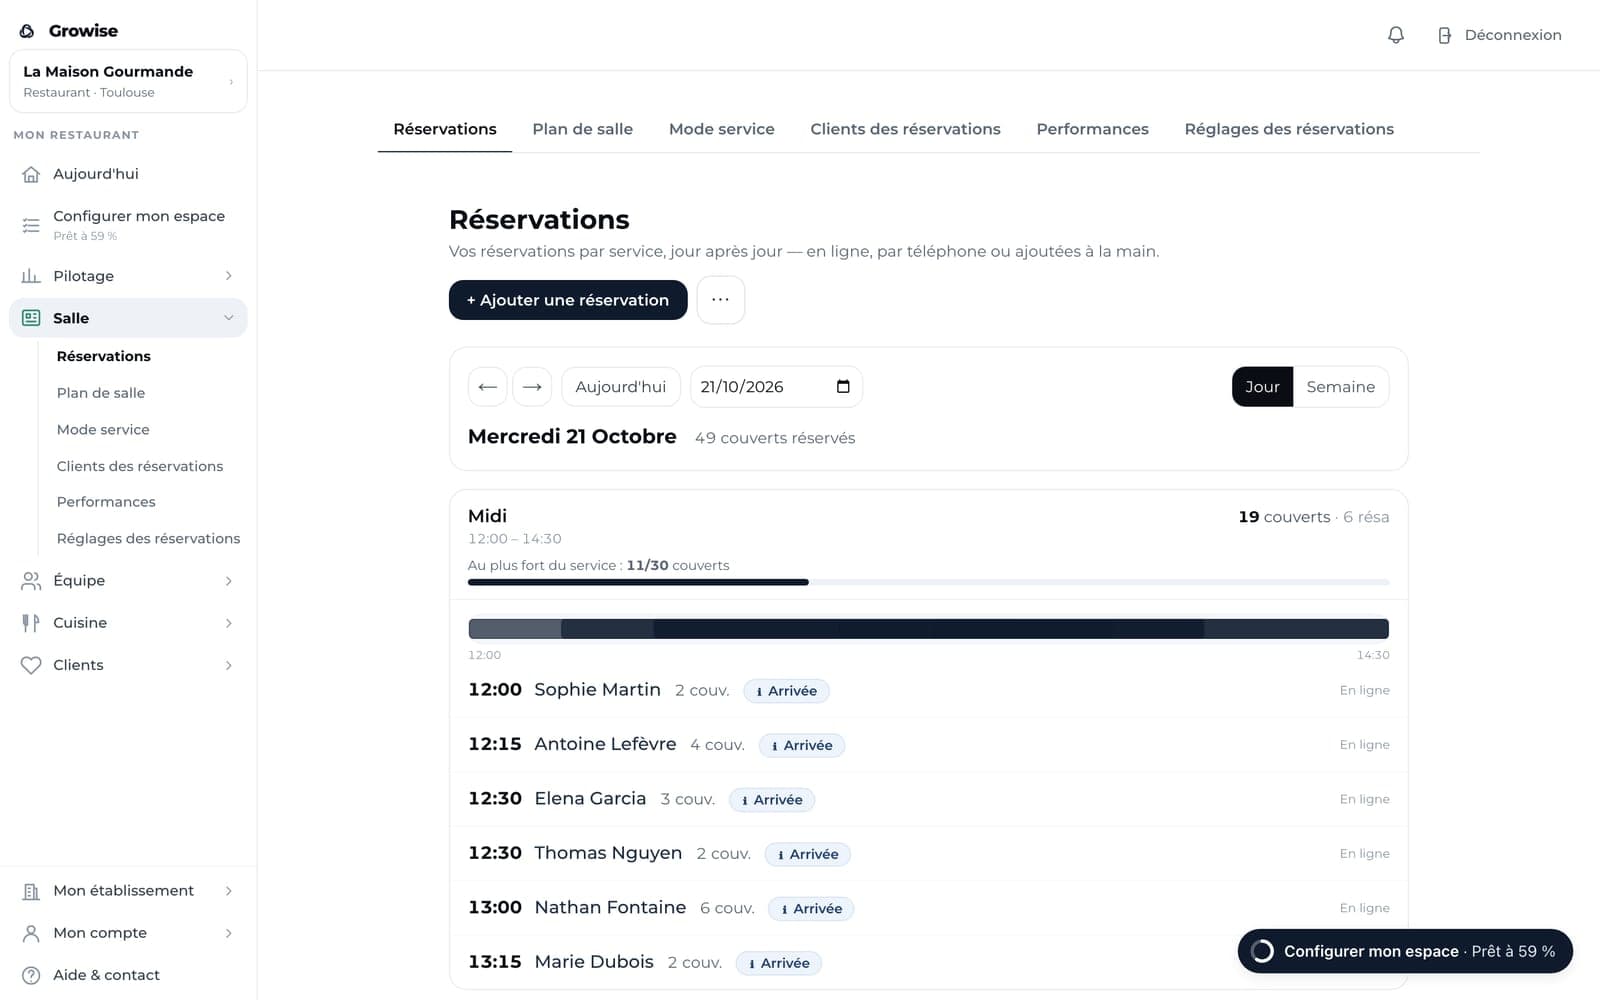Click the Midi service timeline bar

pos(928,629)
